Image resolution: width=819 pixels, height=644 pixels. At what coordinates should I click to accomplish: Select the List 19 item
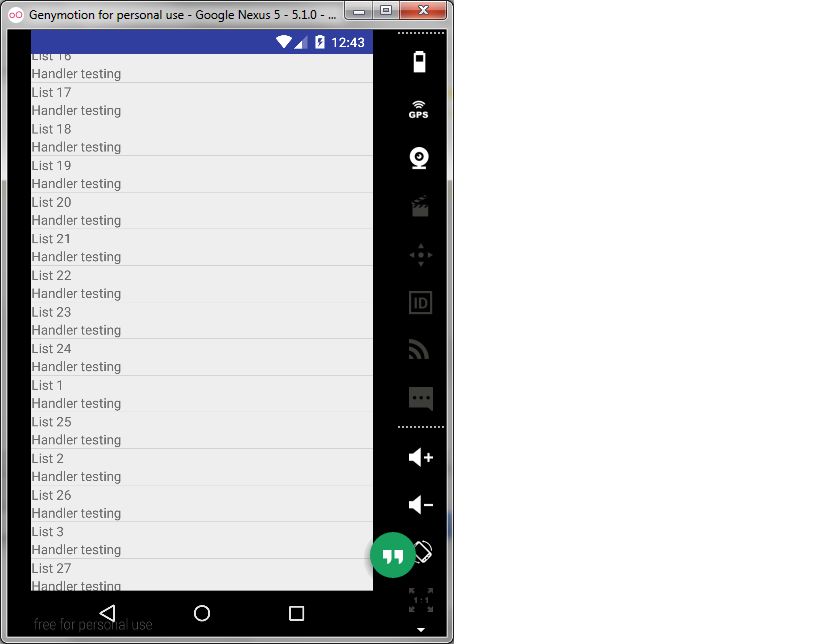click(202, 174)
